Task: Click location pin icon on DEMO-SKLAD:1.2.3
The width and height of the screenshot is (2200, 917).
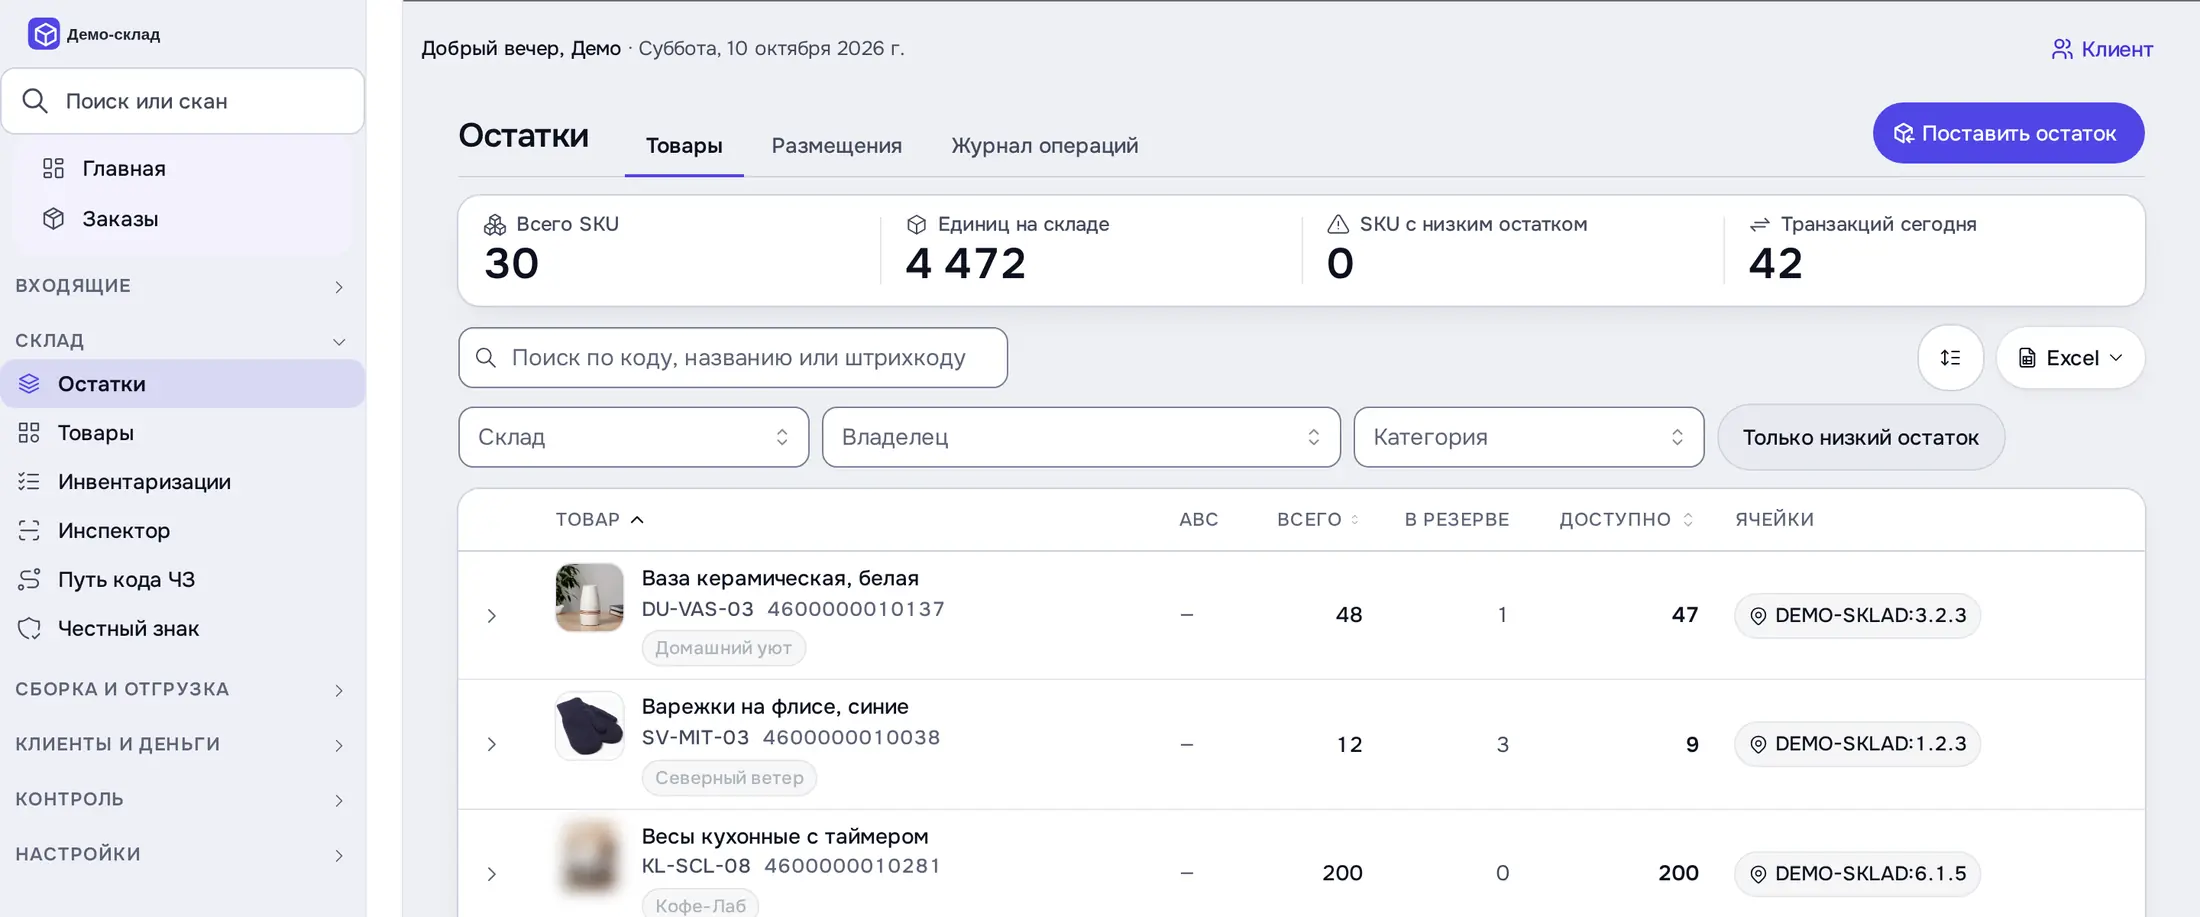Action: [1758, 744]
